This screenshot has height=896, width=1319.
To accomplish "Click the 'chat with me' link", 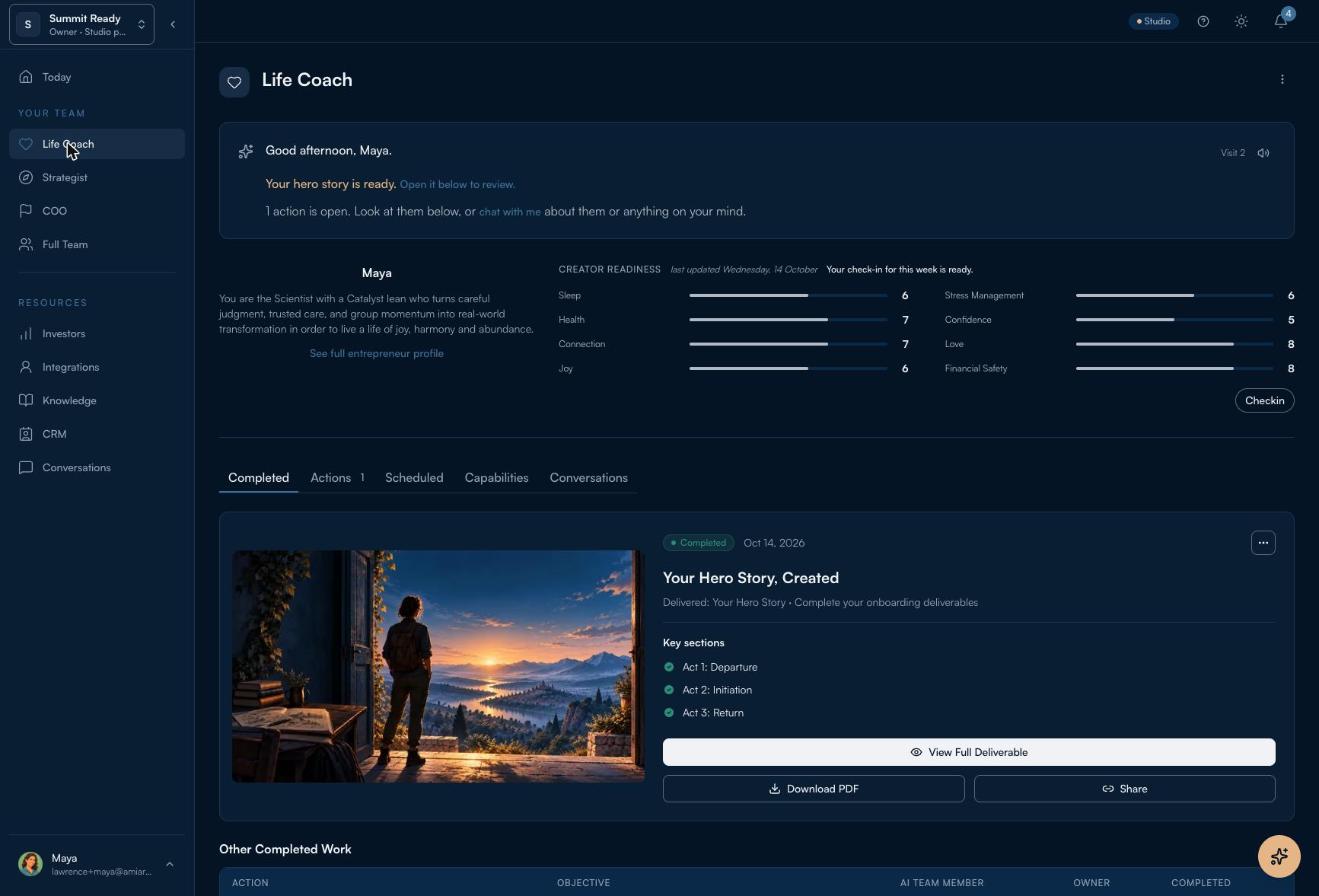I will [509, 212].
